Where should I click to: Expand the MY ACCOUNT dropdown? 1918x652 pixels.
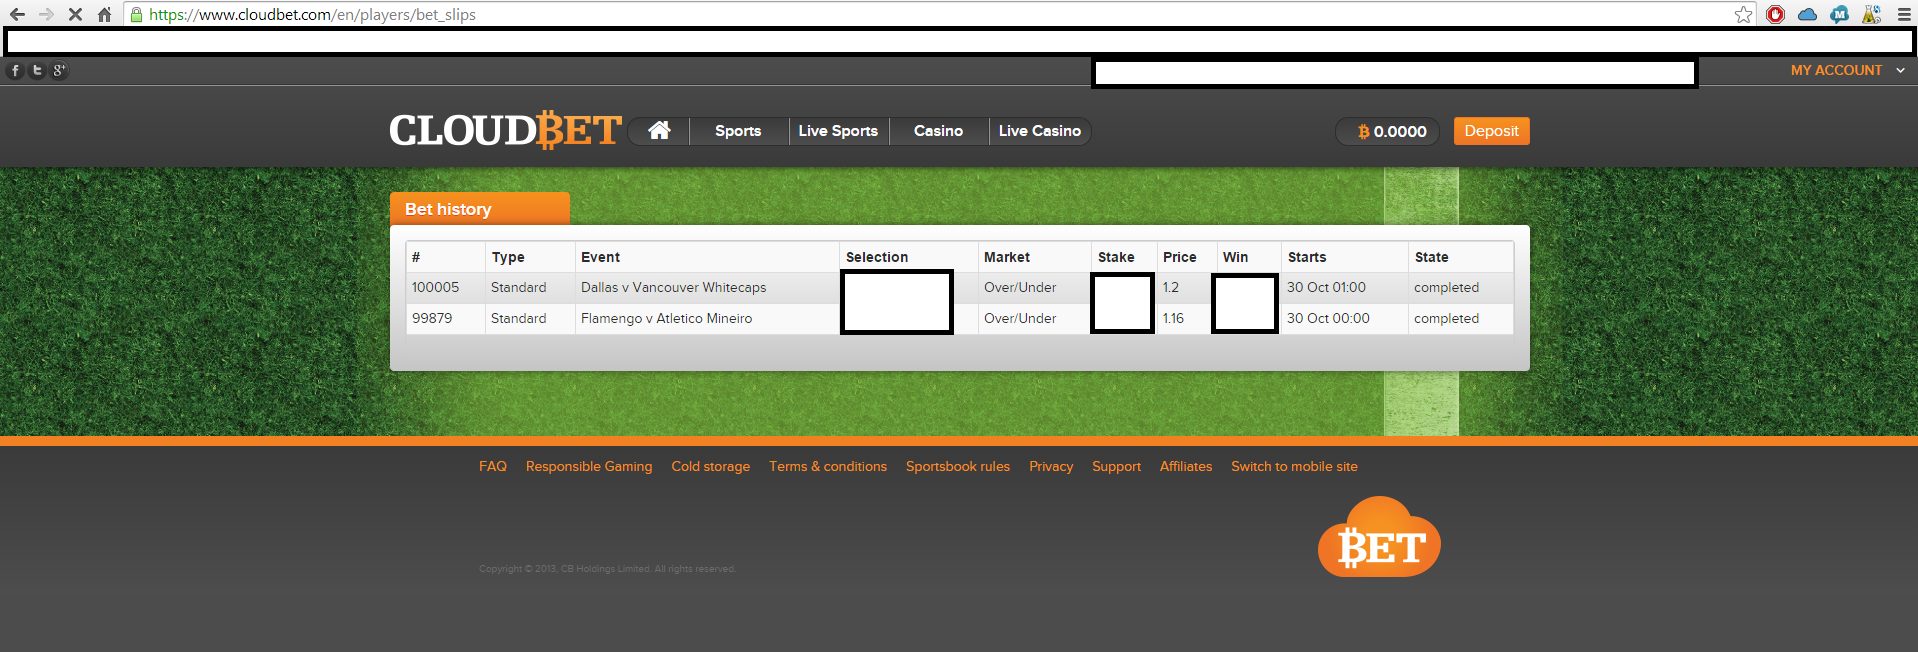pos(1847,70)
